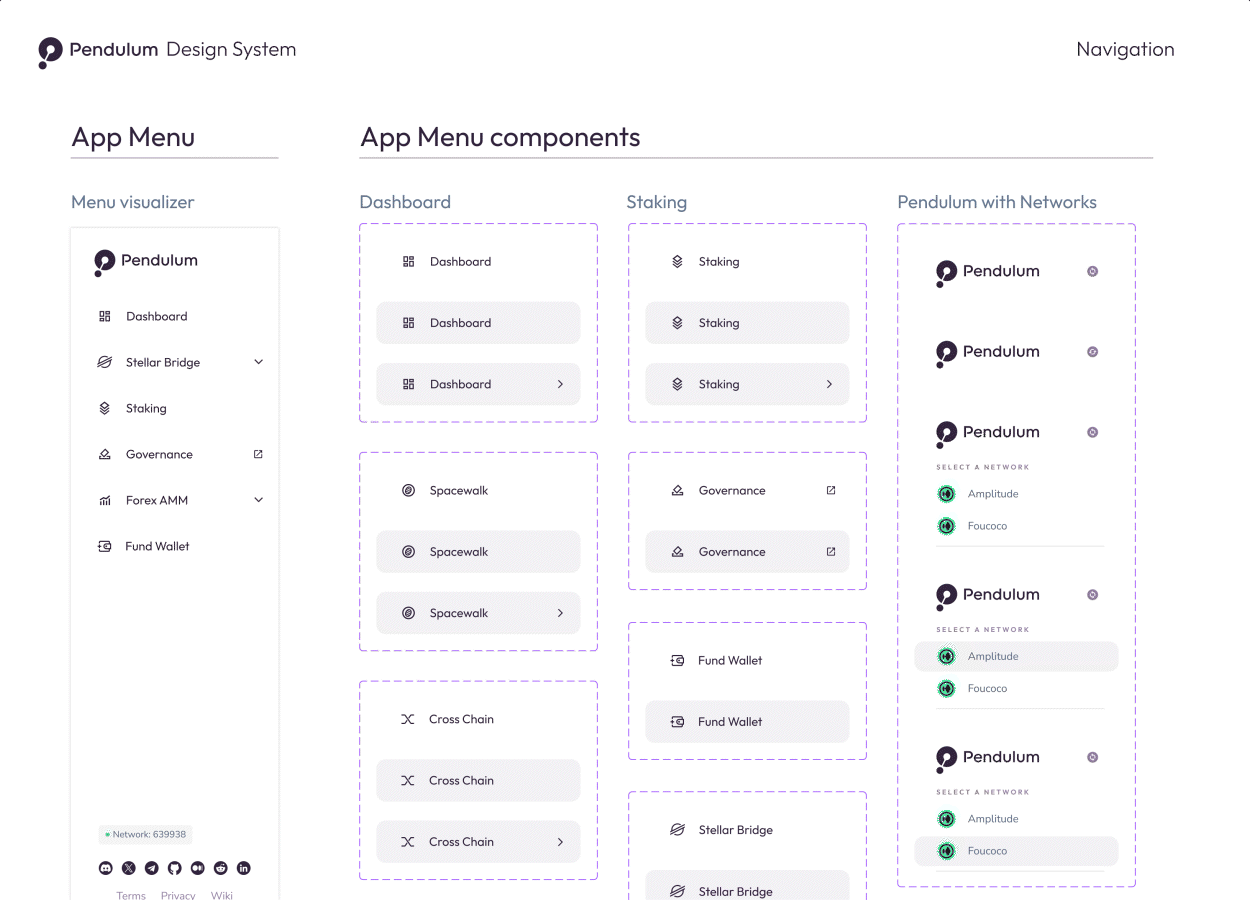Click the highlighted Dashboard item without a chevron
Image resolution: width=1250 pixels, height=900 pixels.
[478, 323]
